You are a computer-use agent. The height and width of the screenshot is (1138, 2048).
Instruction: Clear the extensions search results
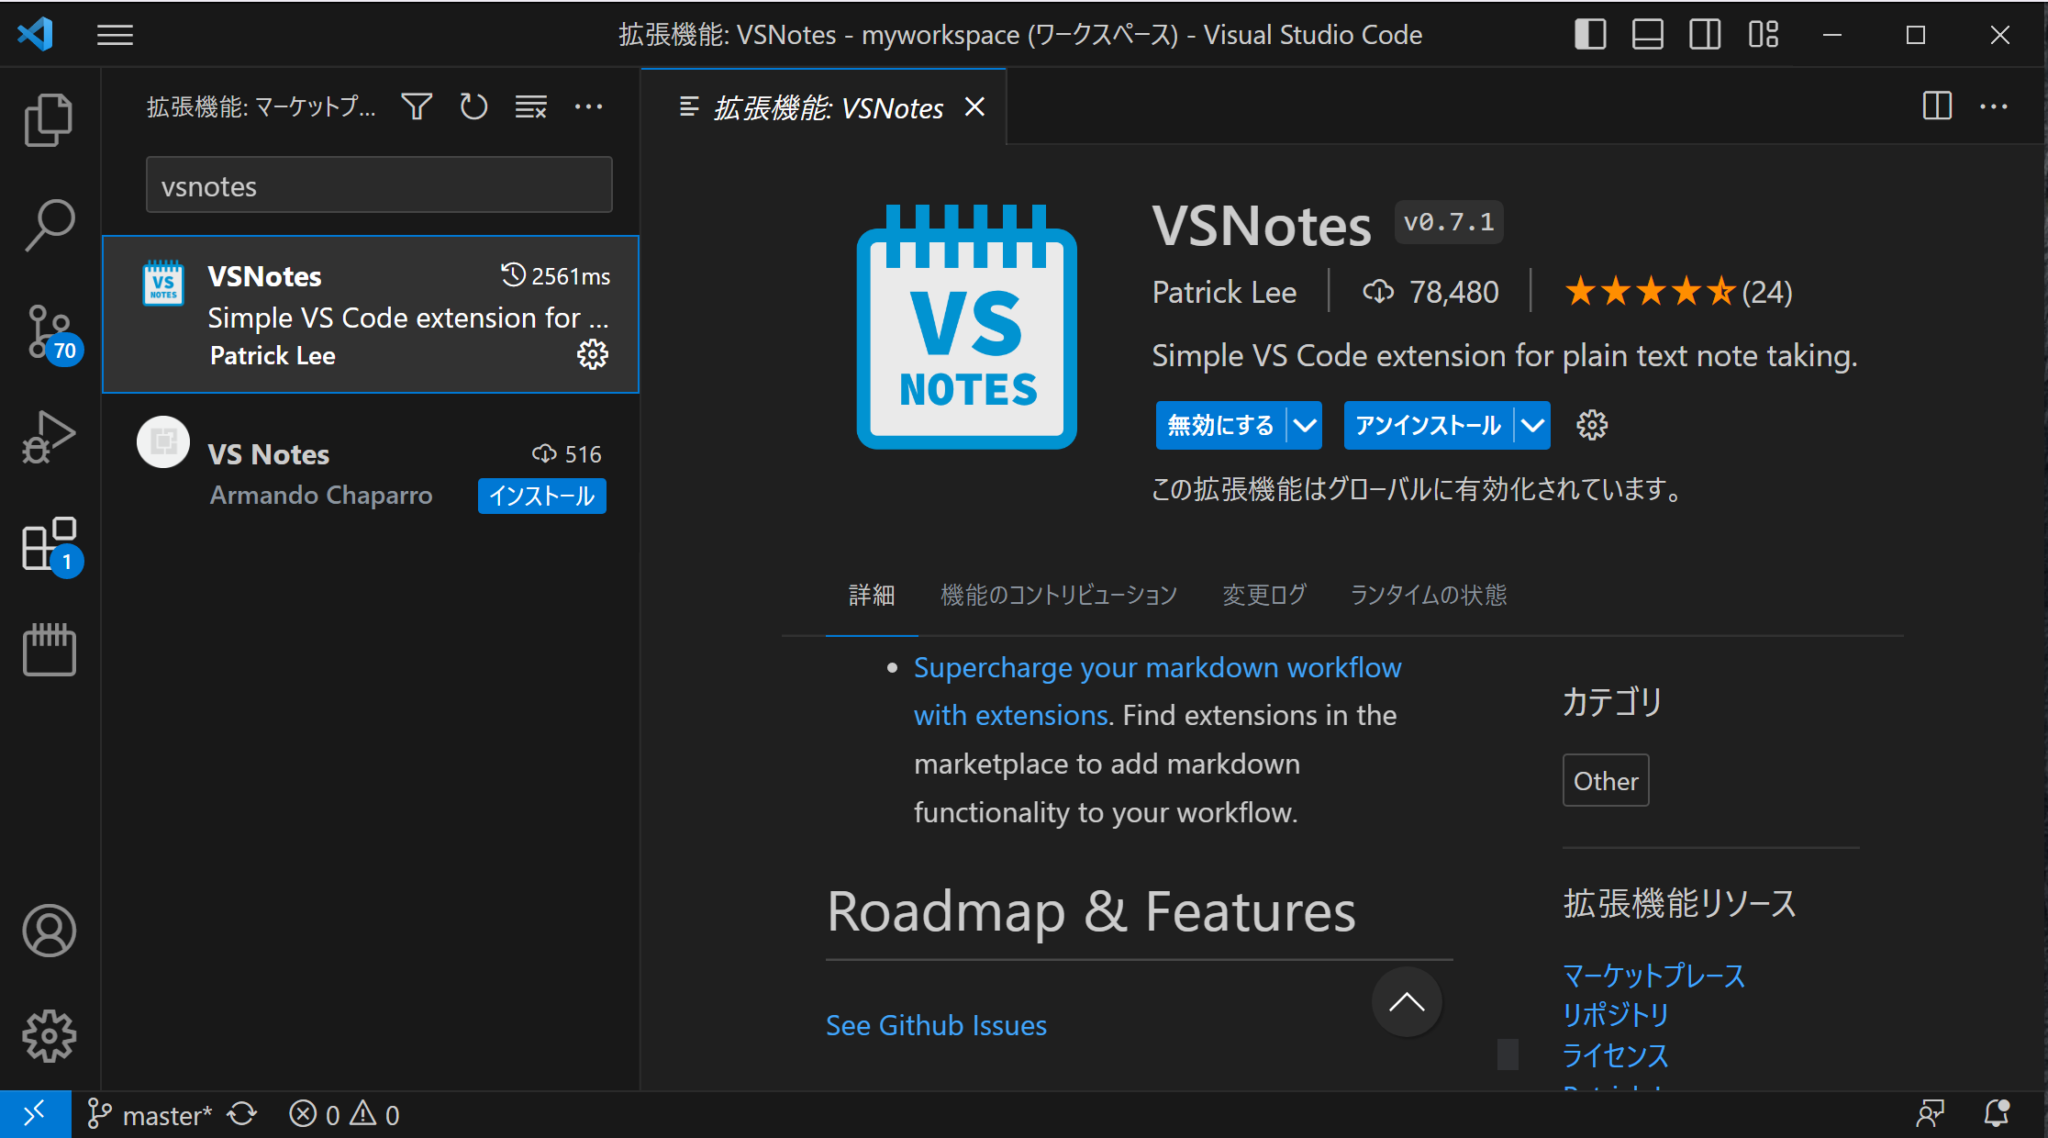pyautogui.click(x=530, y=106)
